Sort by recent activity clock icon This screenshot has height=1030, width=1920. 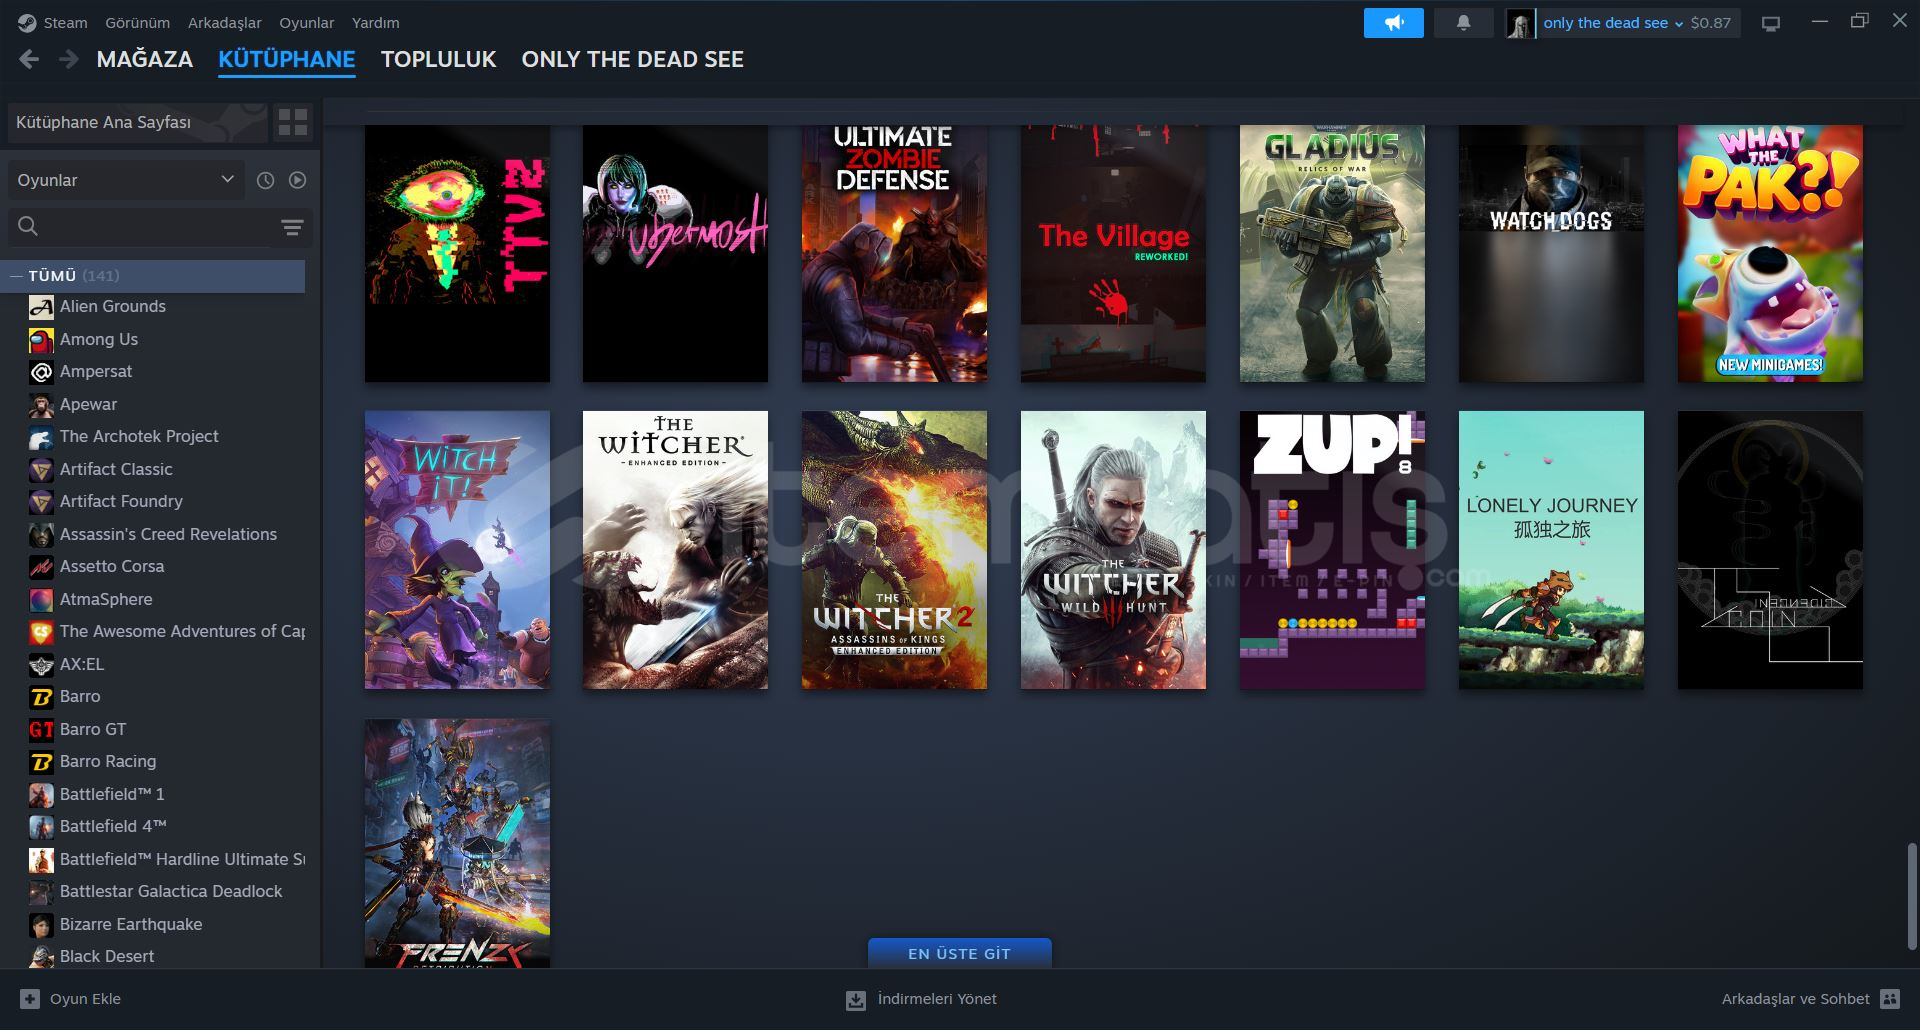(x=265, y=180)
